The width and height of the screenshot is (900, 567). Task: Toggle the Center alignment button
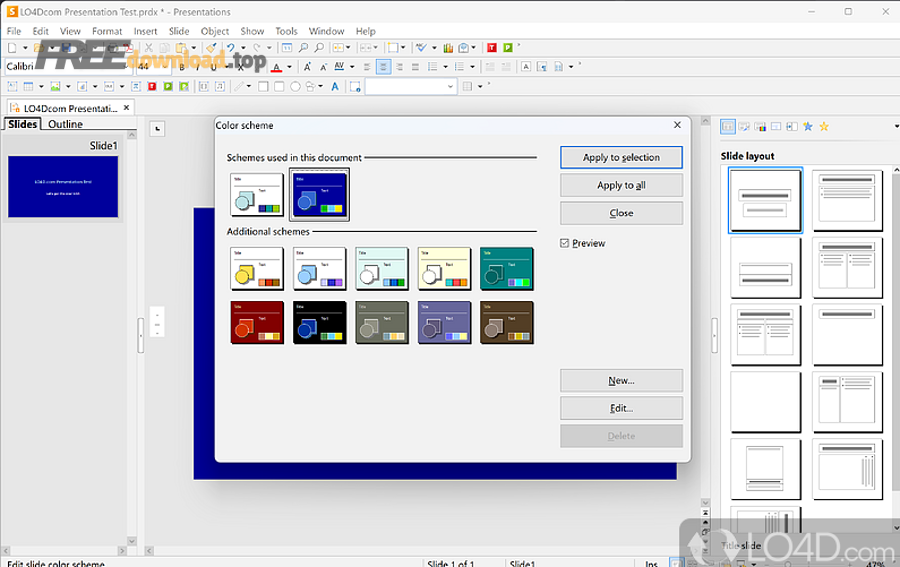383,67
